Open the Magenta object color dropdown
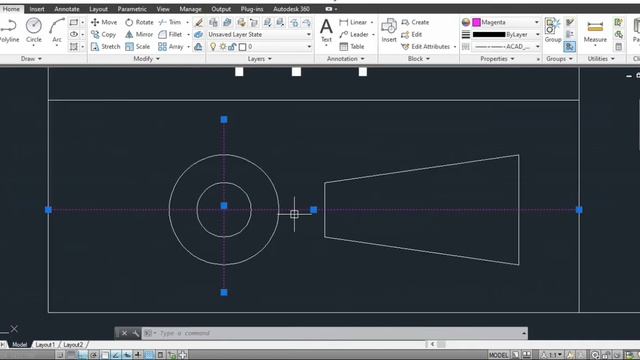The height and width of the screenshot is (360, 640). coord(506,22)
